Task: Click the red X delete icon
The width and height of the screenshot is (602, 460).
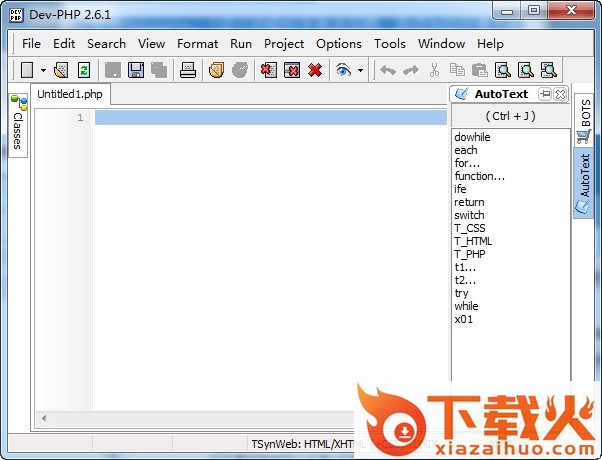Action: pos(315,70)
